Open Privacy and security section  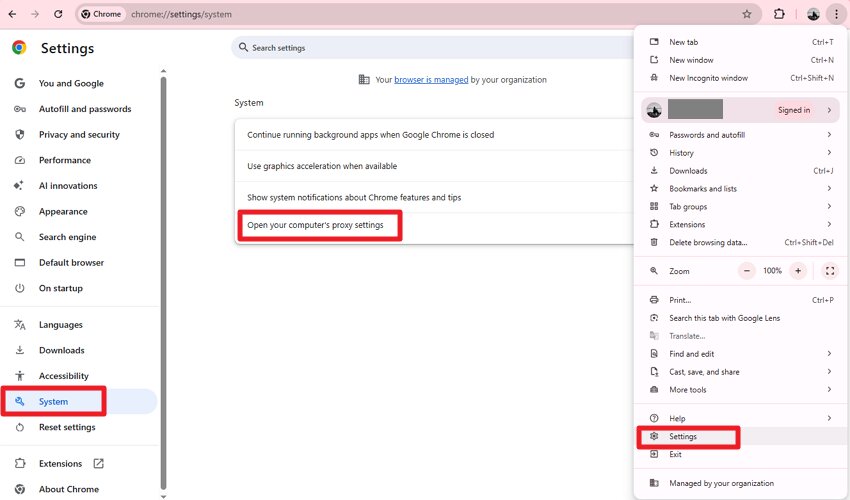pyautogui.click(x=80, y=134)
